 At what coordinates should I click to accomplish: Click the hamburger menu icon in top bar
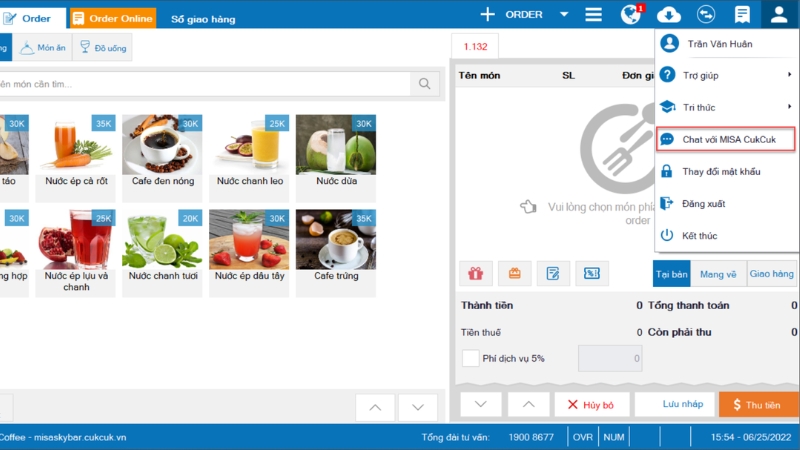[x=594, y=15]
